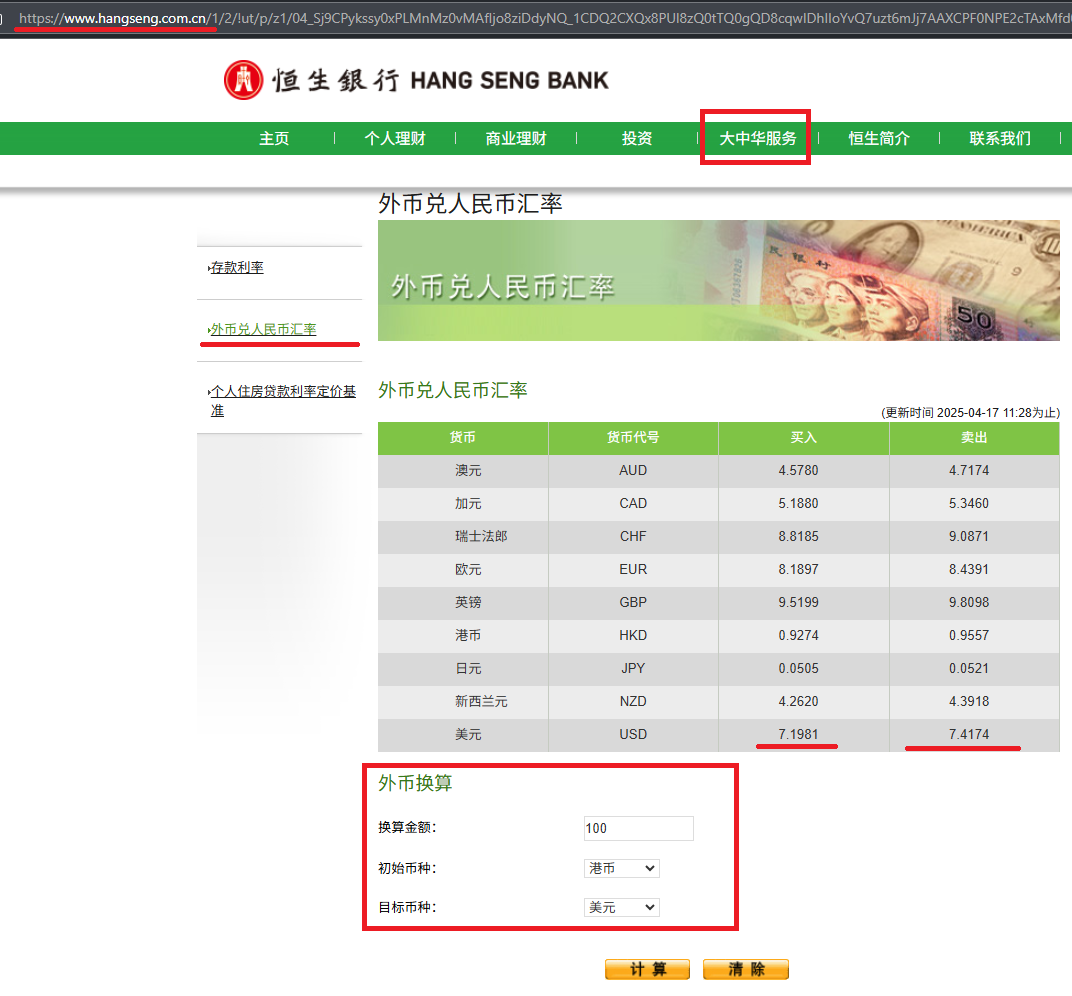Open the 大中华服务 navigation tab
1072x996 pixels.
coord(758,139)
